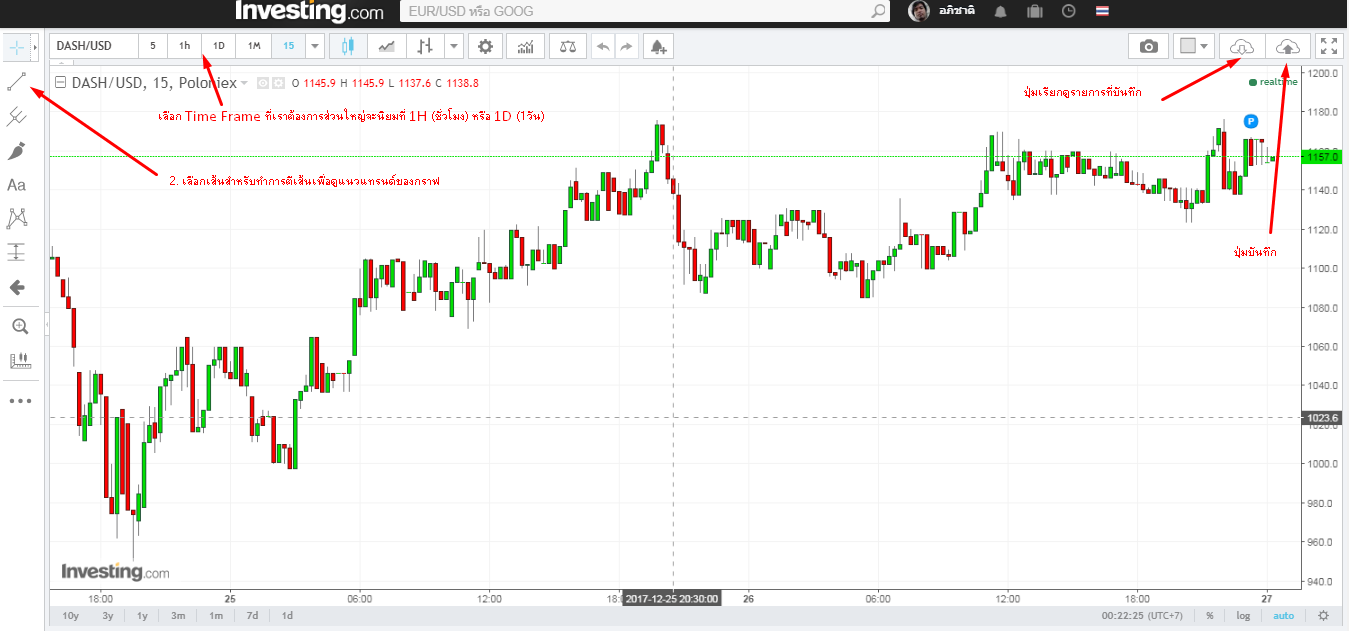Activate the zoom in magnifier tool
Viewport: 1349px width, 631px height.
(x=19, y=326)
